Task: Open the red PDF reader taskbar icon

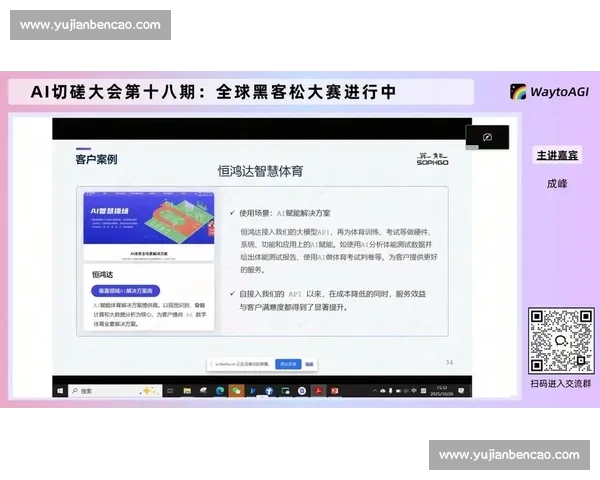Action: (318, 391)
